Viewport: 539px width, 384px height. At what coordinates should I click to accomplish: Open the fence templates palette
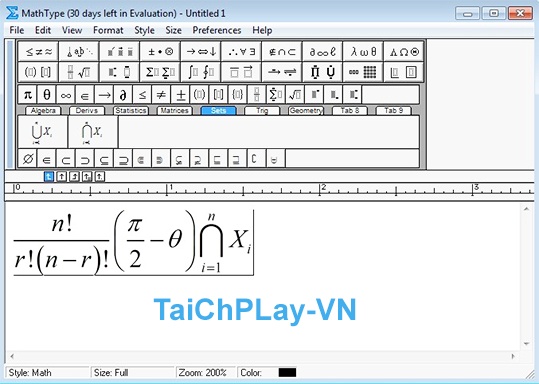(38, 72)
